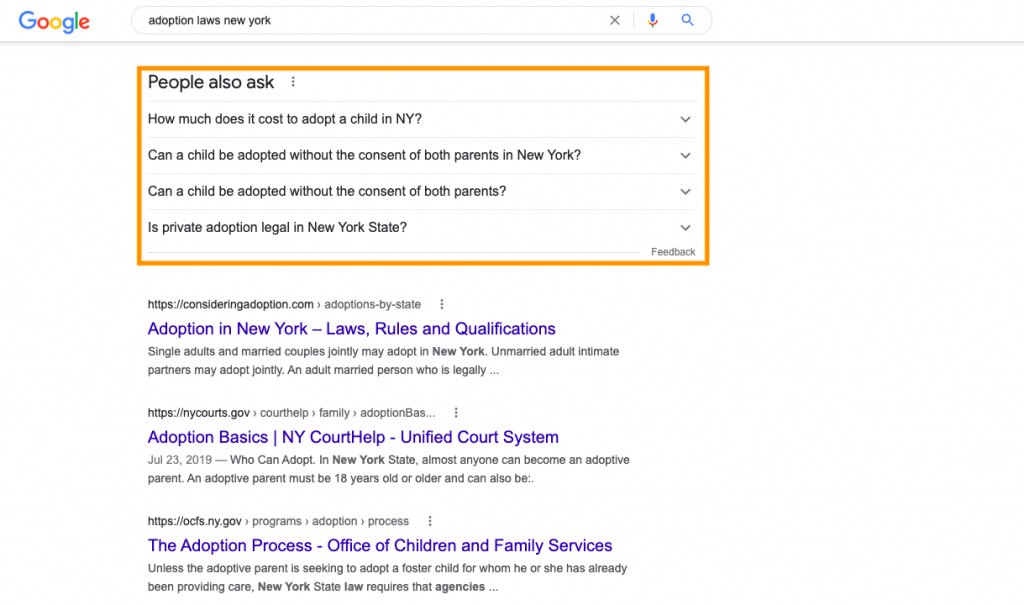Click the nycourts.gov URL breadcrumb
Viewport: 1024px width, 605px height.
click(291, 413)
